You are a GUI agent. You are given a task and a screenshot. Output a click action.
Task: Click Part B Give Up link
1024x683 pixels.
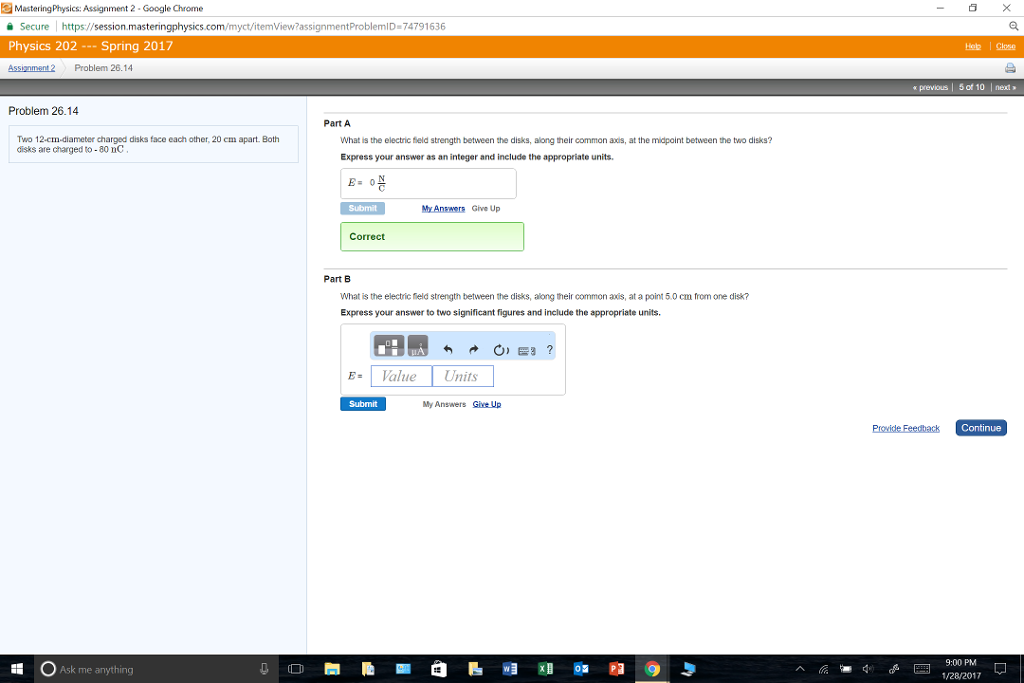[487, 405]
